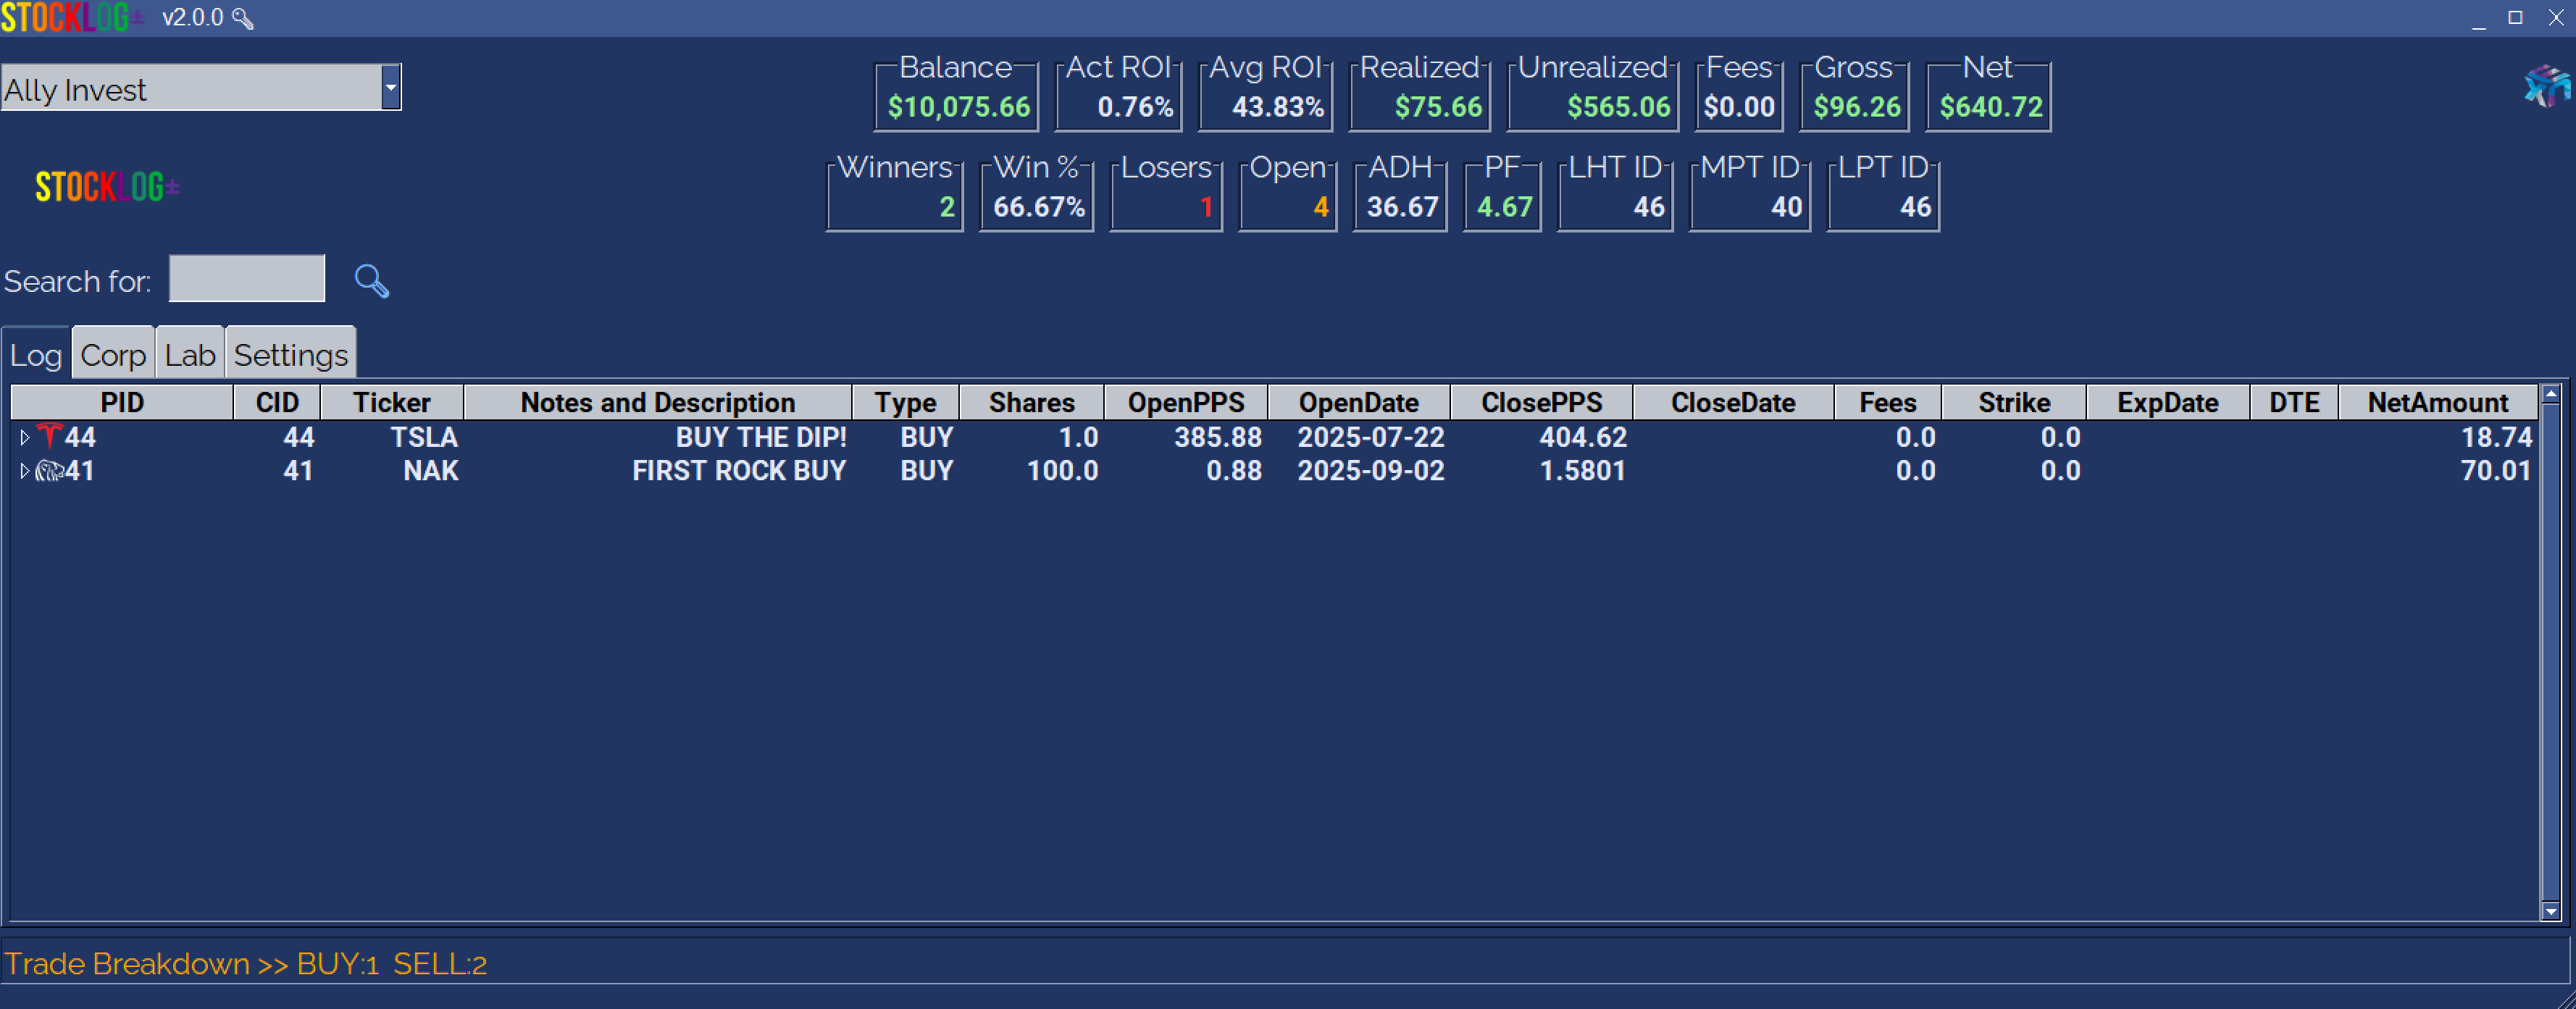This screenshot has height=1009, width=2576.
Task: Sort by the Ticker column header
Action: 391,402
